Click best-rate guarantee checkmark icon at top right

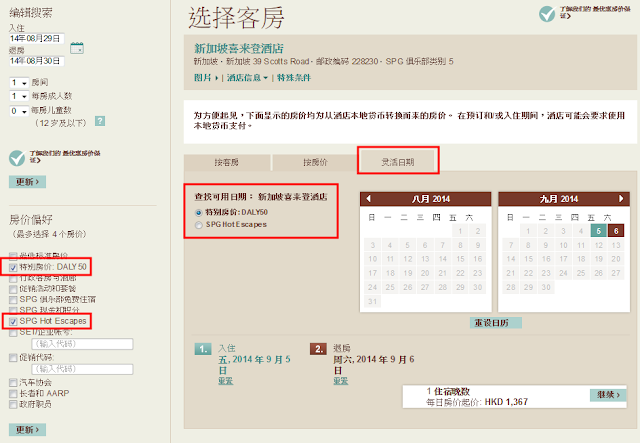pos(547,14)
